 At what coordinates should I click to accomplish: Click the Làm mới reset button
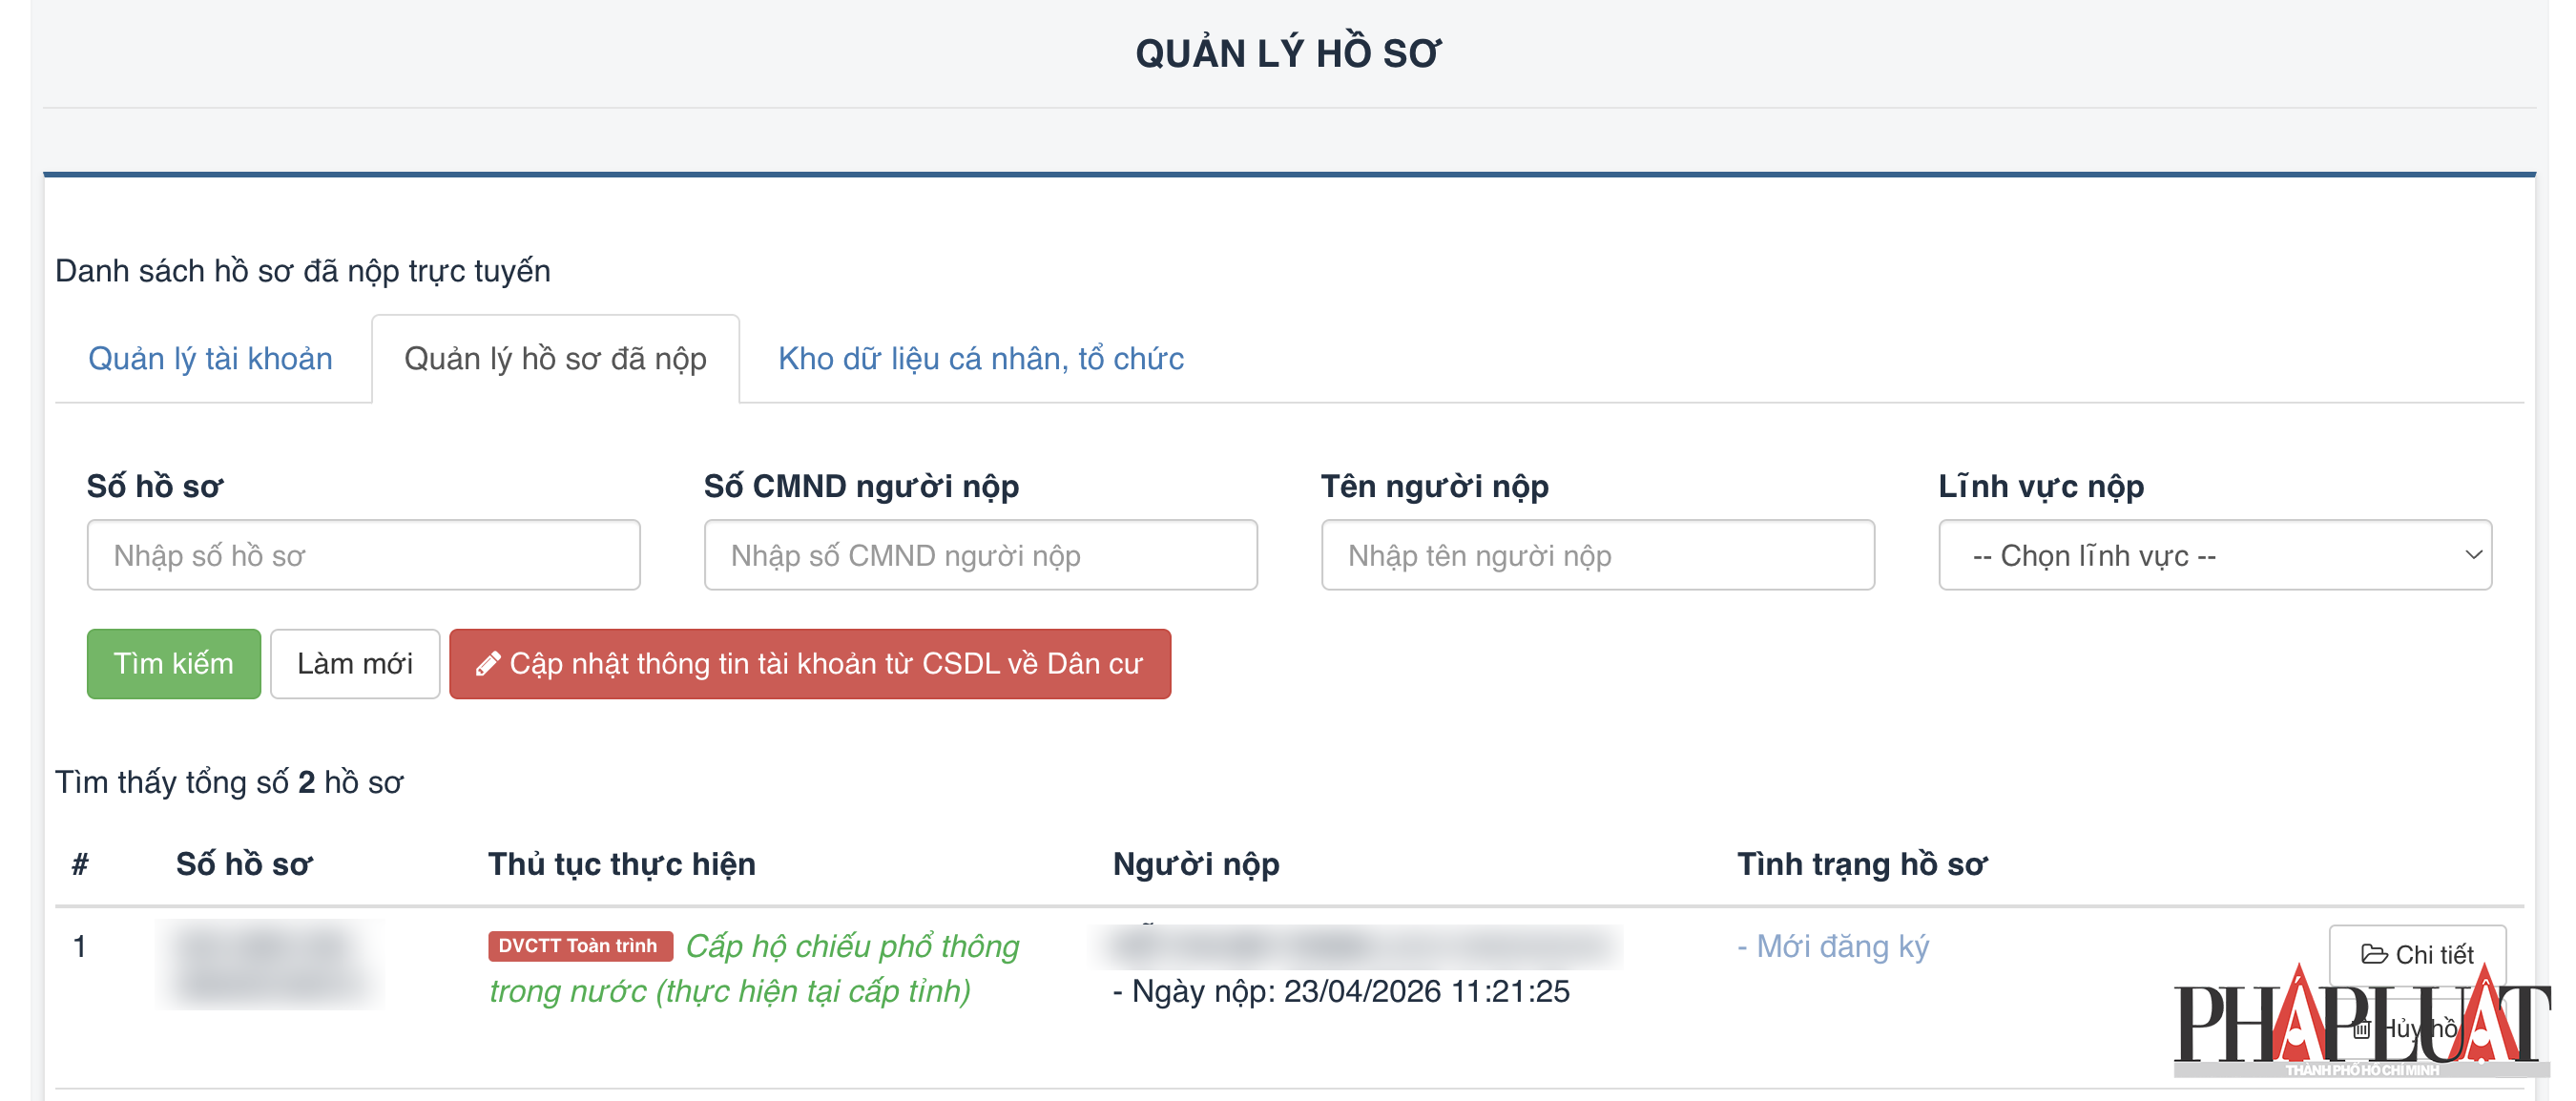[354, 664]
